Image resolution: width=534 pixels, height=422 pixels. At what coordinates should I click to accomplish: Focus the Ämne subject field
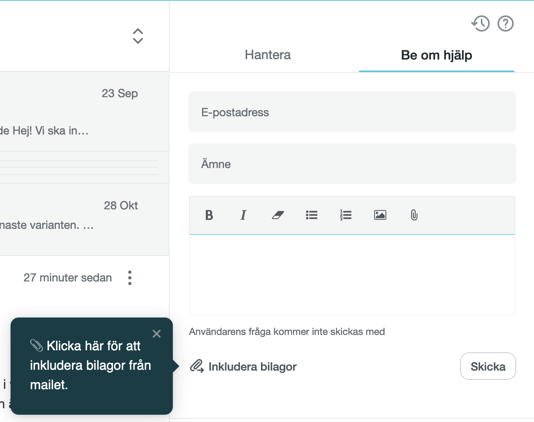click(352, 164)
